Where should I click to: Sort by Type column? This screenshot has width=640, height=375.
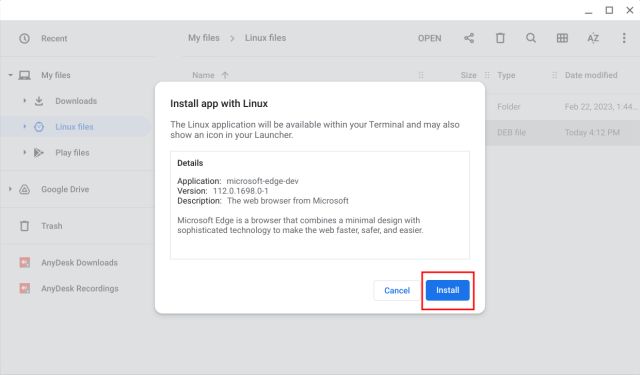[506, 75]
